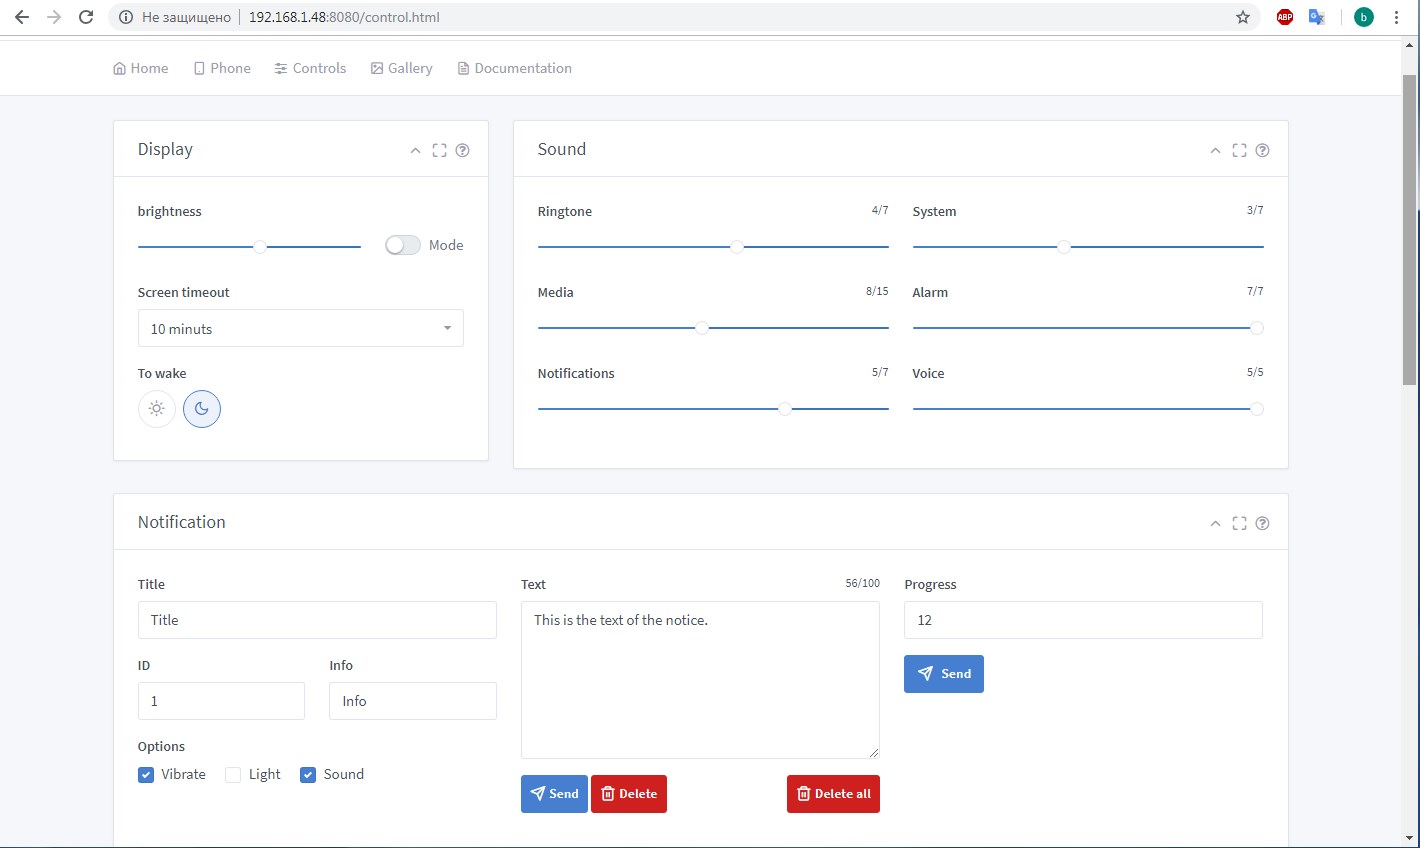
Task: Click fullscreen icon in Display panel
Action: tap(439, 150)
